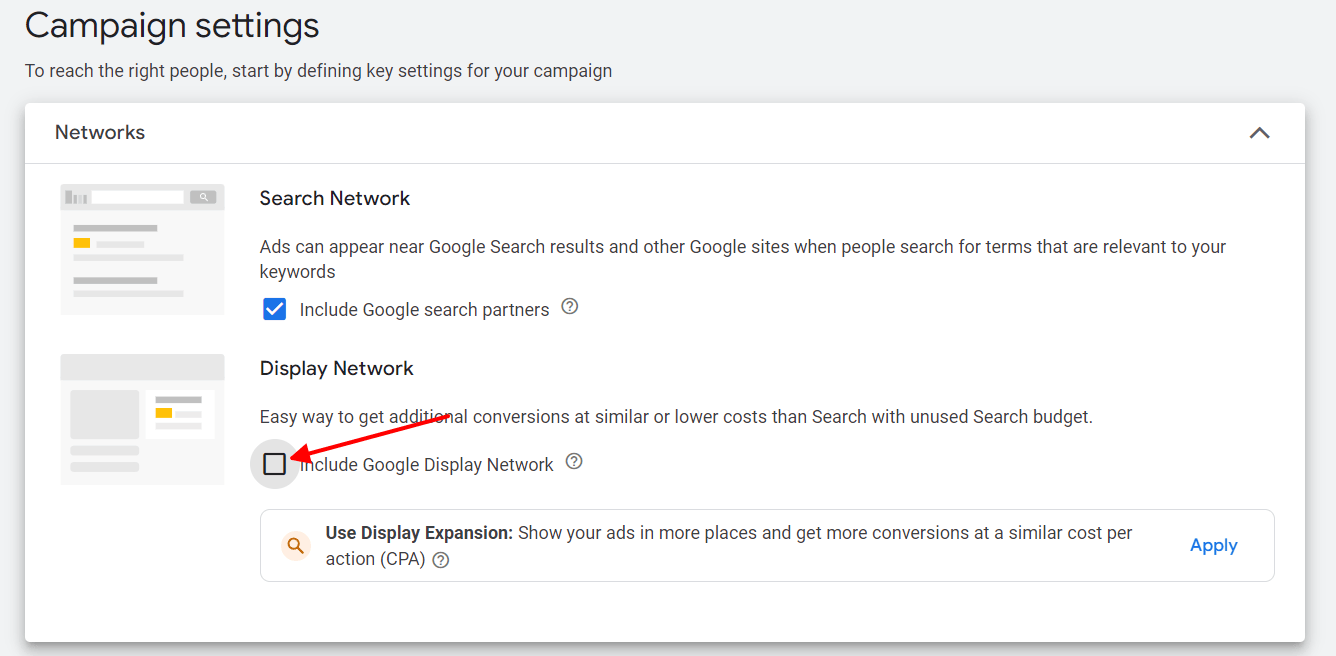Apply the Display Expansion recommendation
This screenshot has width=1336, height=656.
point(1213,545)
